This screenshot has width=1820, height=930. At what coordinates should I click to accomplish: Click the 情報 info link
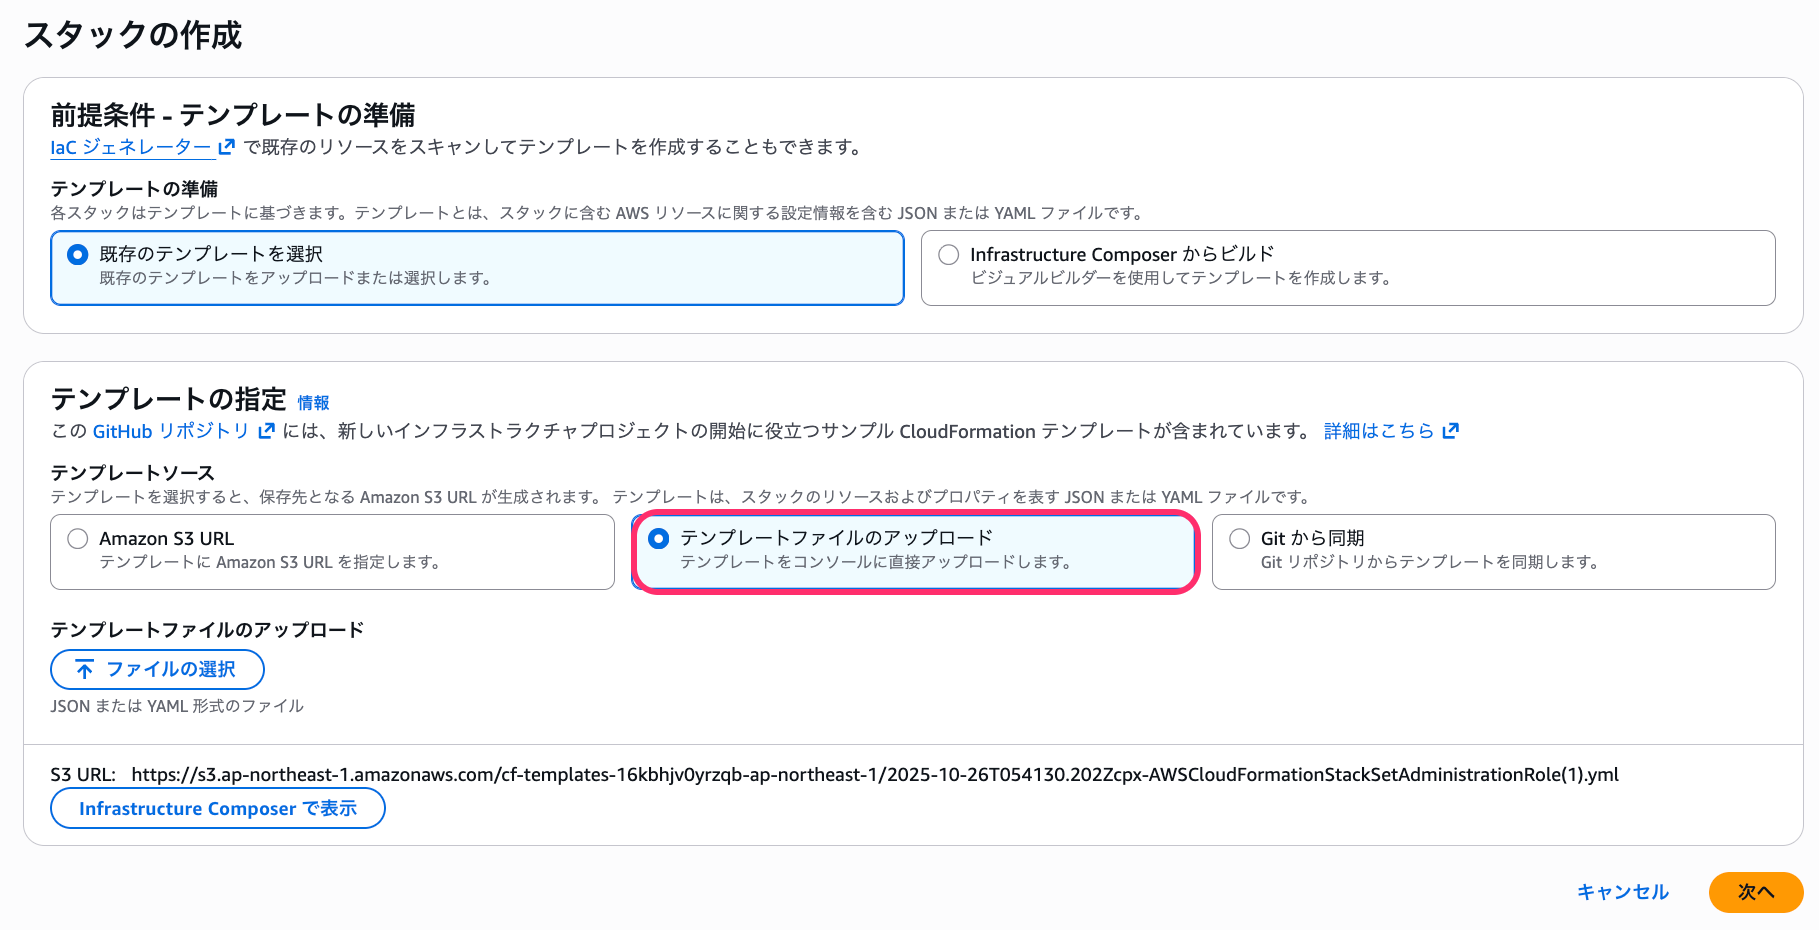[x=313, y=402]
